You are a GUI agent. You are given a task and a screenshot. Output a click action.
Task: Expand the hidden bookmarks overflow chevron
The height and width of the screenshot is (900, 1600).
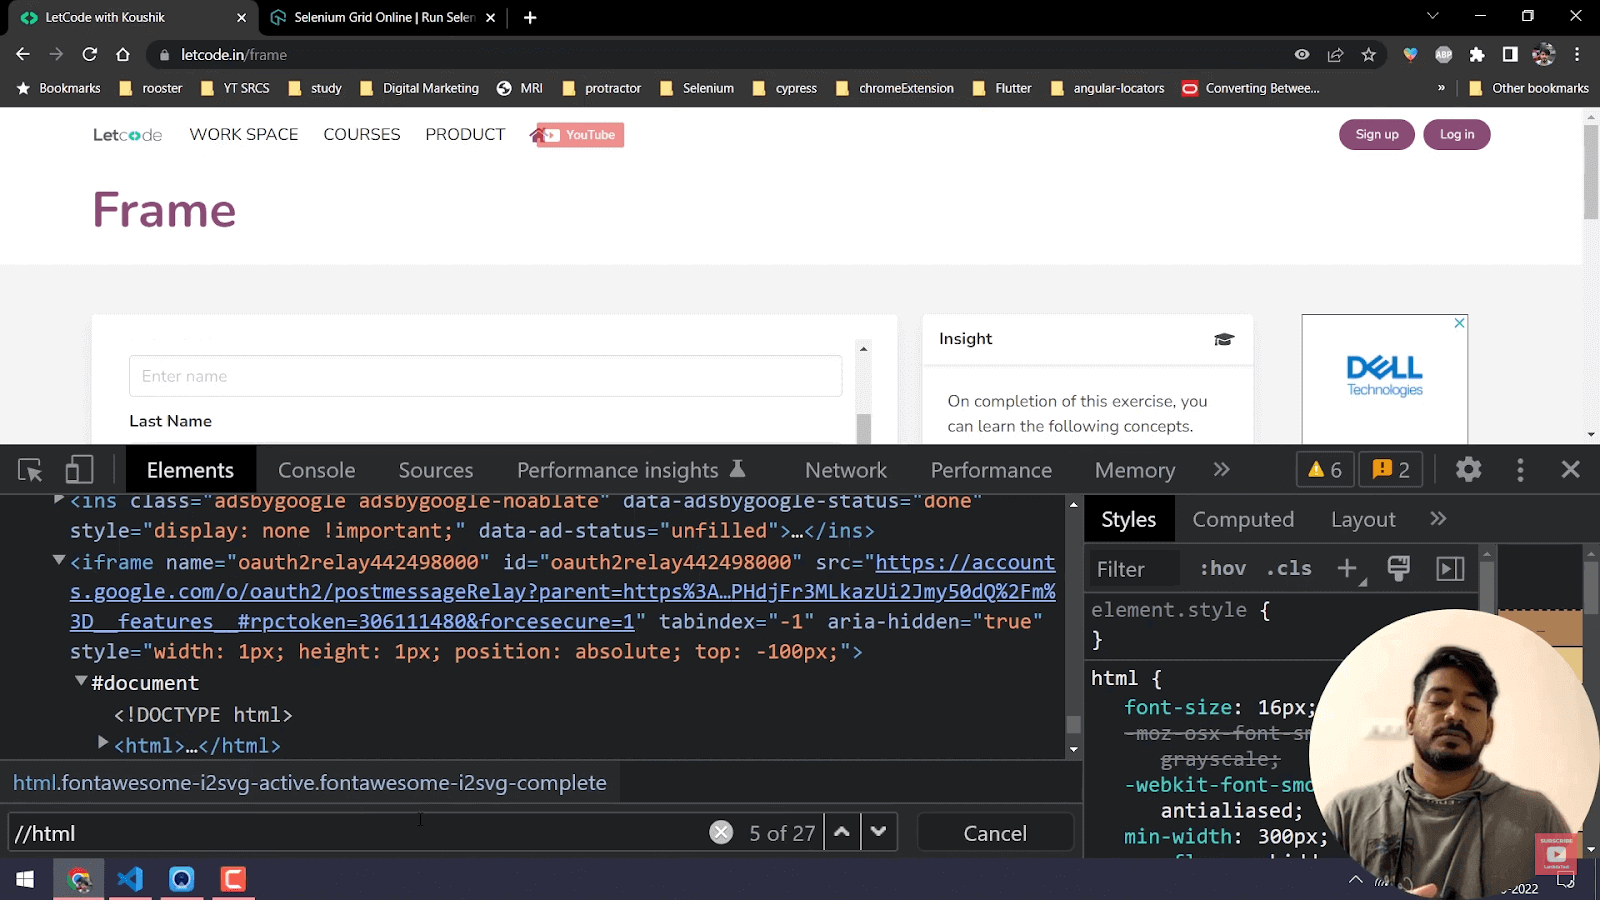click(1441, 88)
